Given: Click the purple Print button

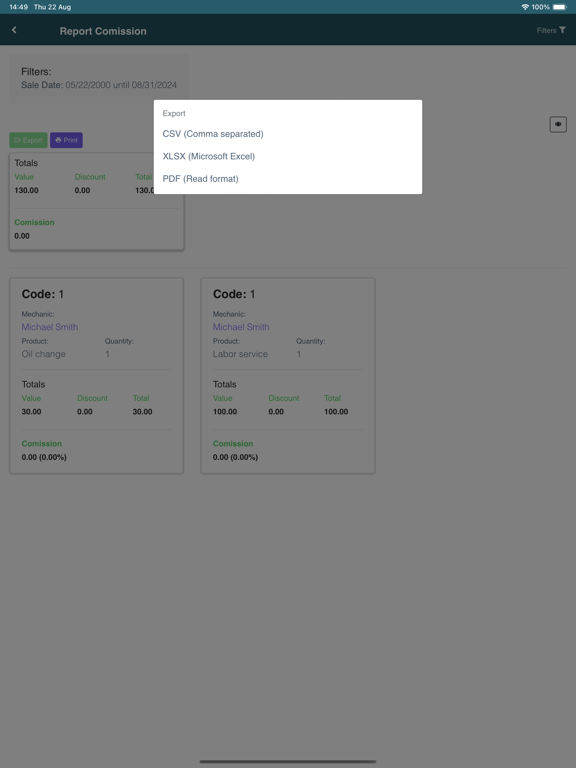Looking at the screenshot, I should [66, 140].
